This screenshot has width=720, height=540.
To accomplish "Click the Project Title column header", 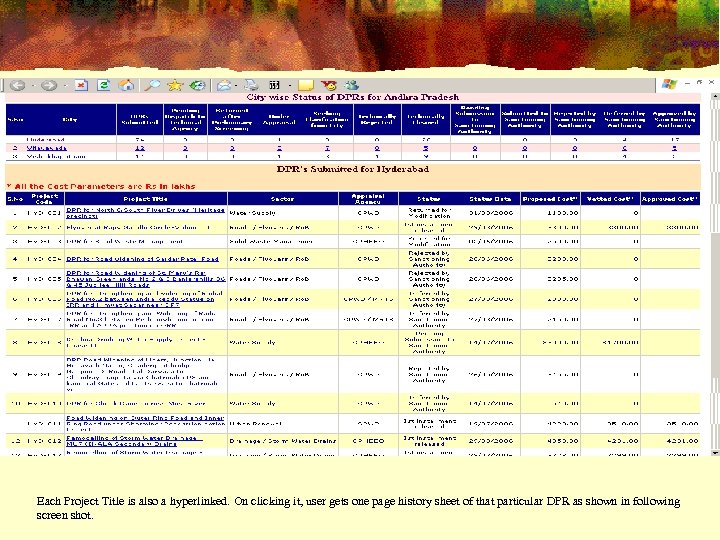I will pyautogui.click(x=146, y=199).
